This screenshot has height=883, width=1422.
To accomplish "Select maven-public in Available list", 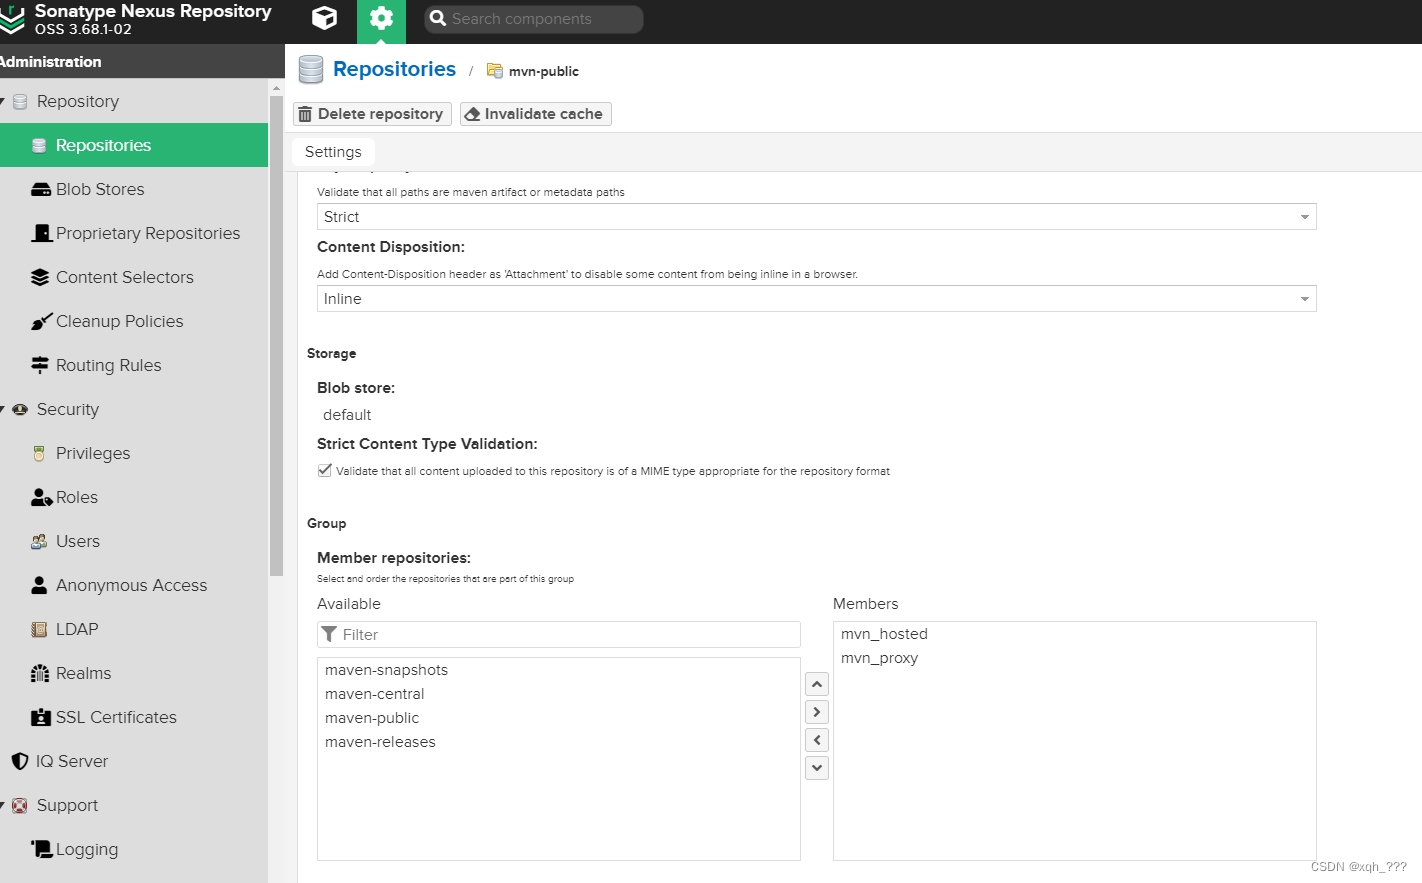I will [x=558, y=718].
